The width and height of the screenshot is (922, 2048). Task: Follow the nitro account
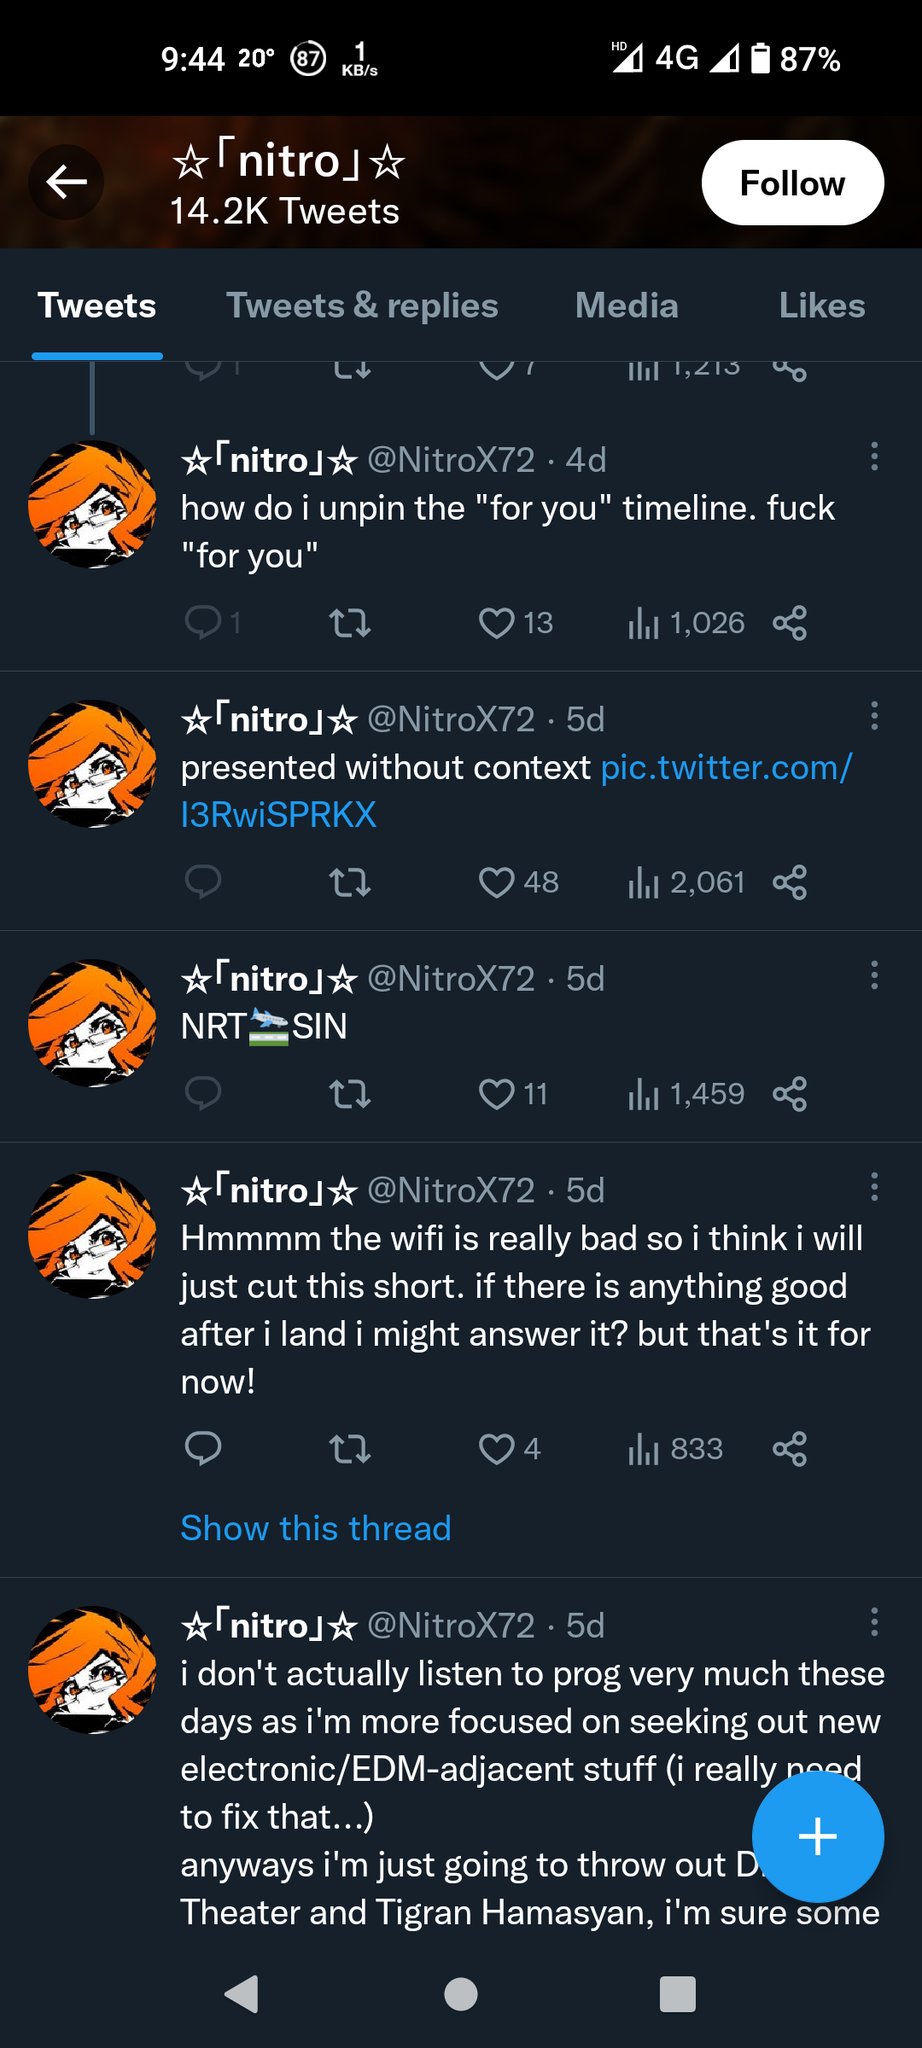792,183
